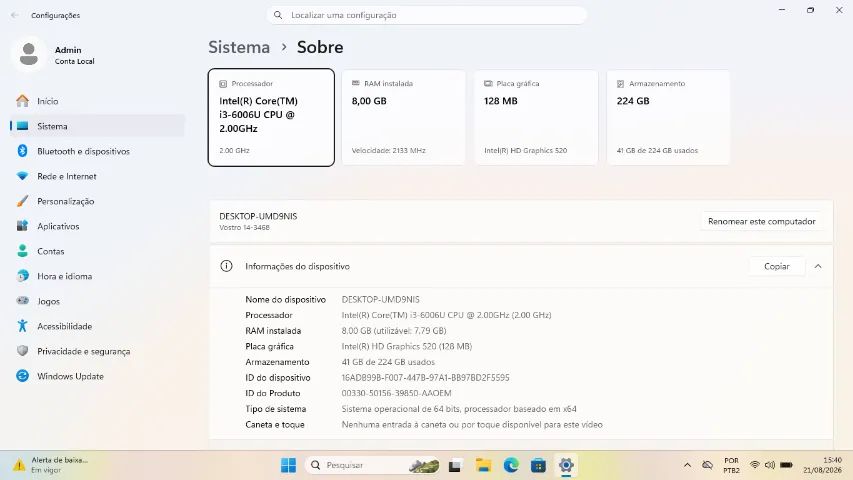Select the Armazenamento card
Screen dimensions: 853x480
point(668,117)
